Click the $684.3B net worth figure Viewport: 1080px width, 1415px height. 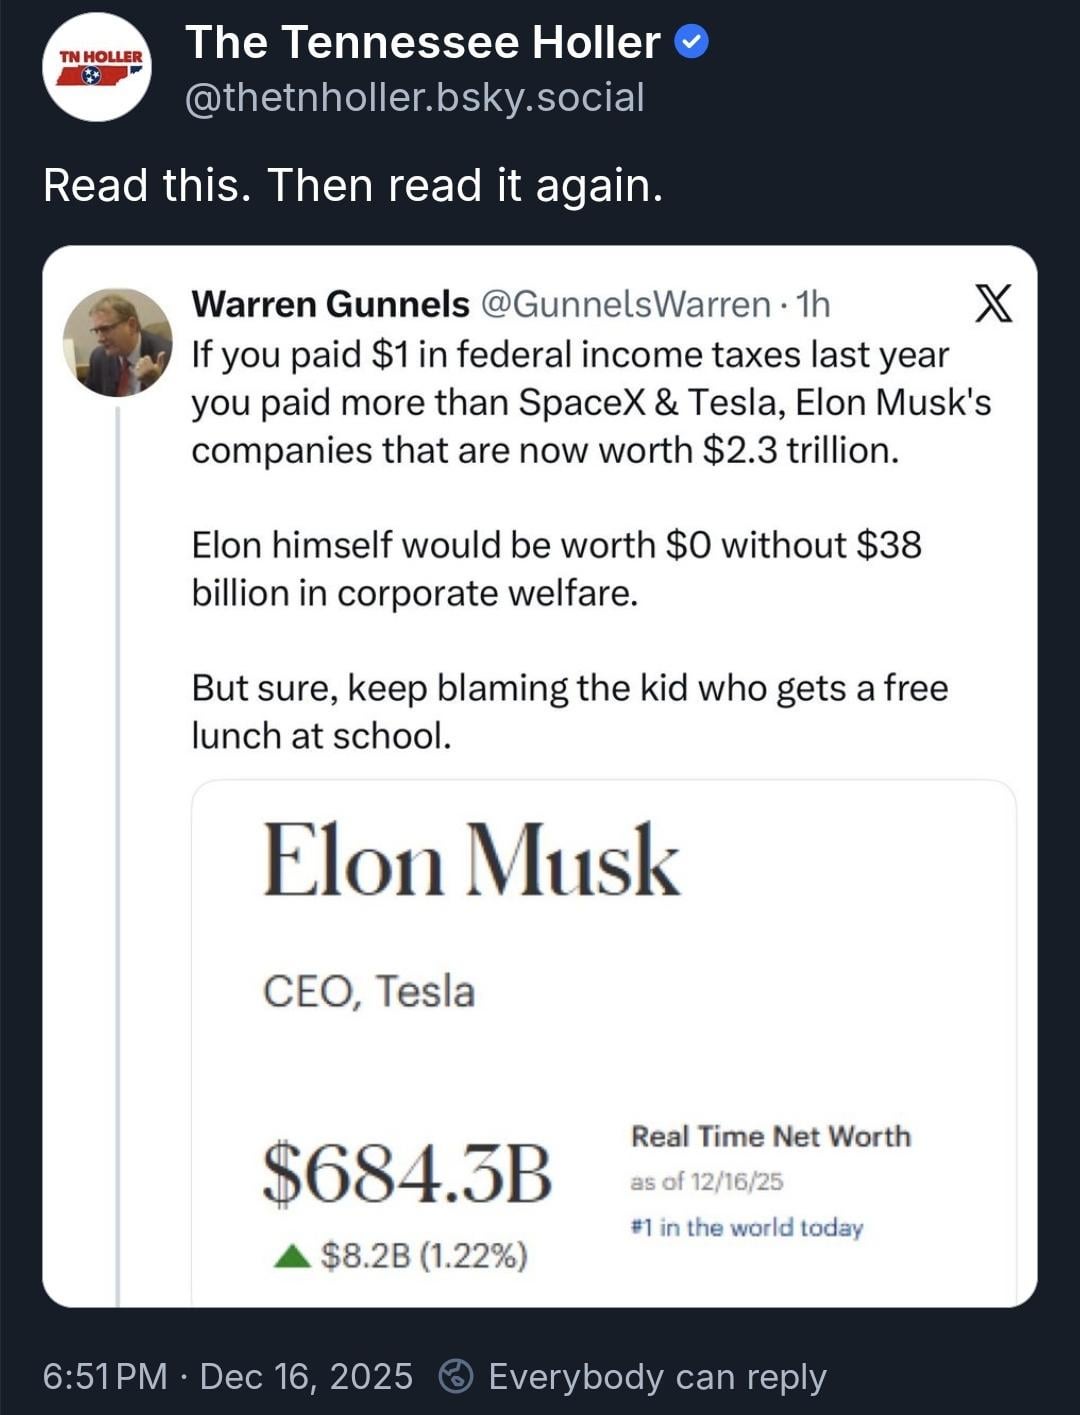(x=407, y=1173)
